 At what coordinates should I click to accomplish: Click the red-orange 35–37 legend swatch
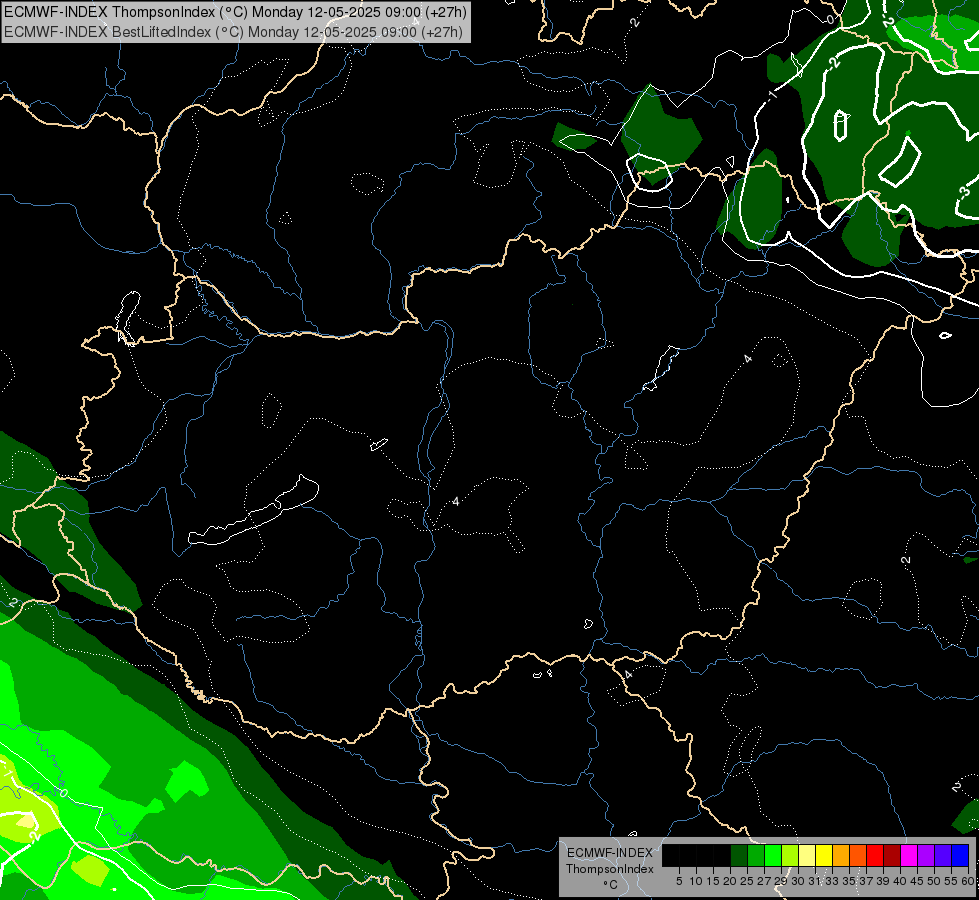coord(858,856)
